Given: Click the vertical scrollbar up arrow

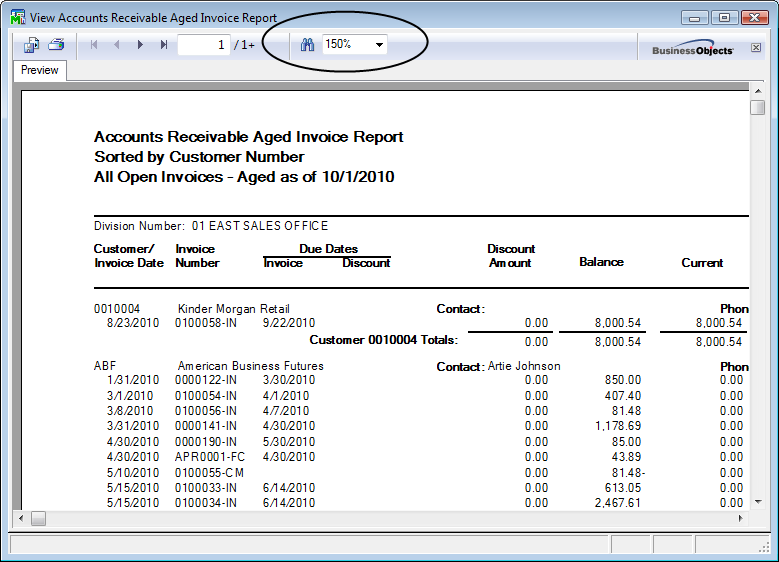Looking at the screenshot, I should tap(758, 91).
